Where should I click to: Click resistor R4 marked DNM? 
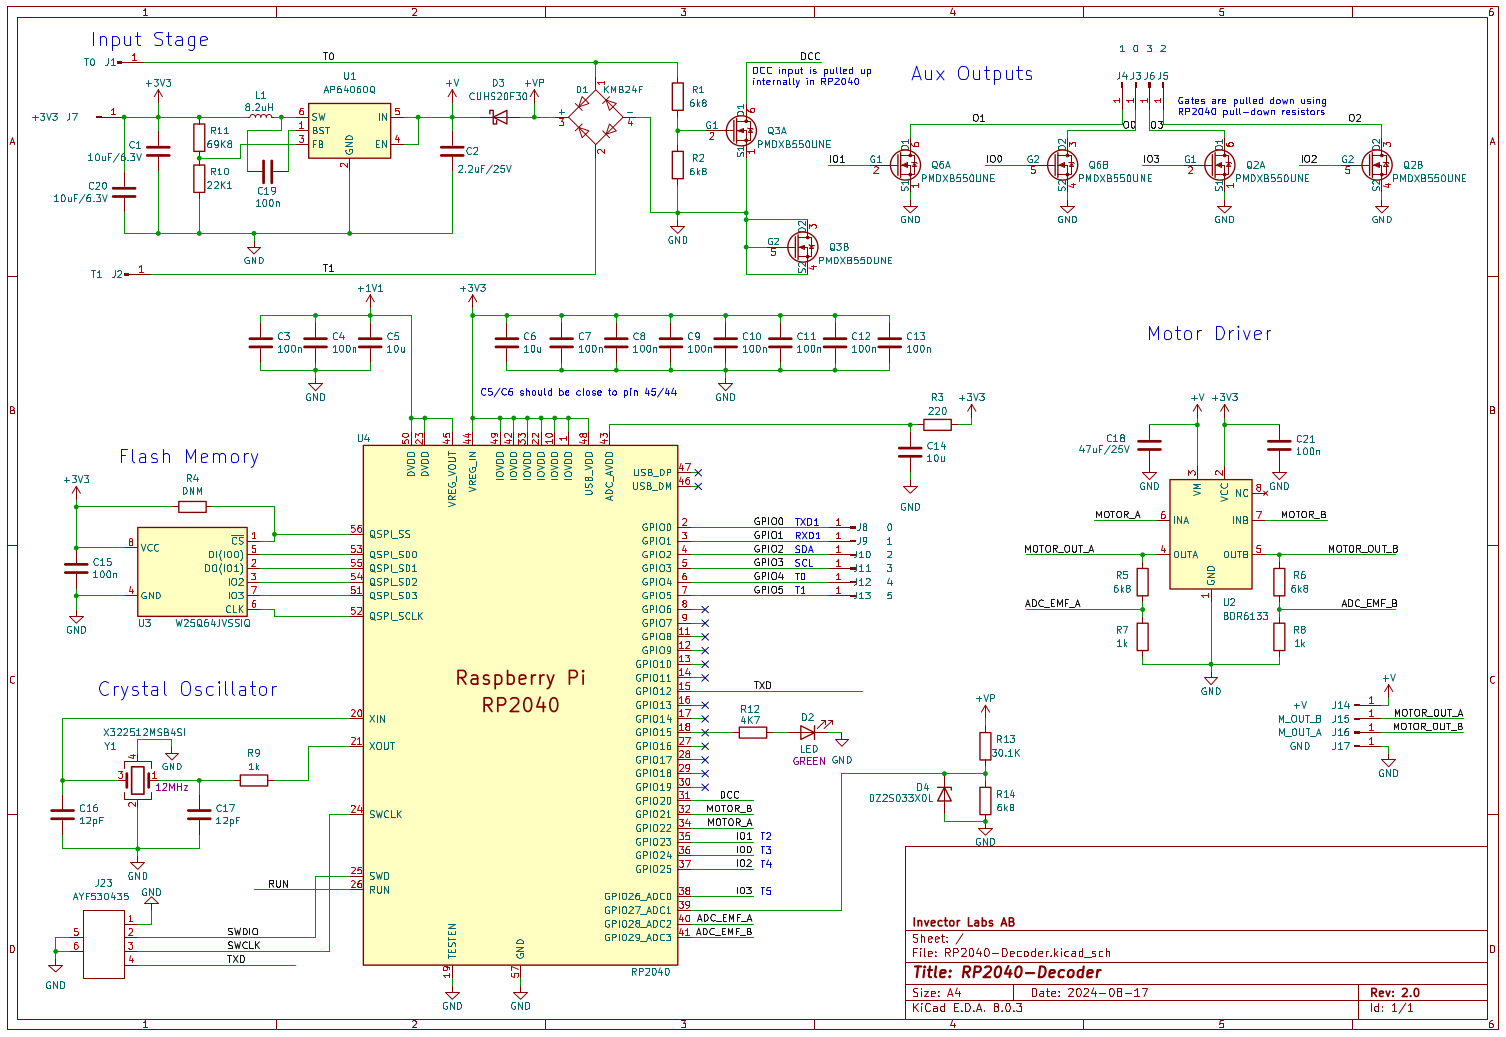tap(192, 507)
